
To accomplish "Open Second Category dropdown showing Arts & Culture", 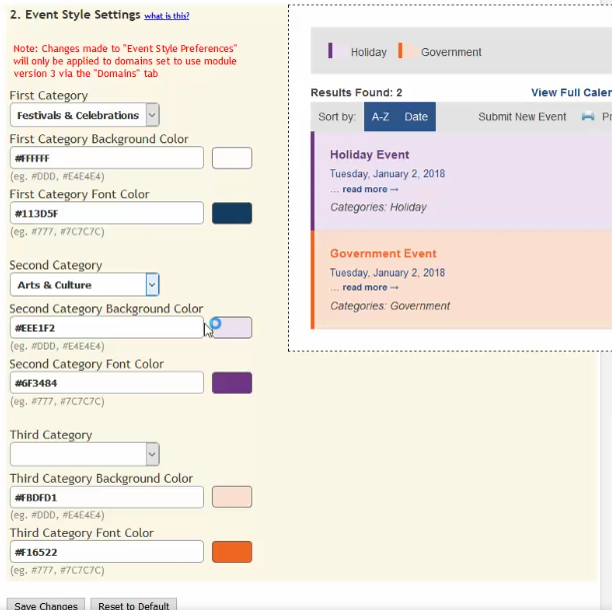I will click(85, 285).
